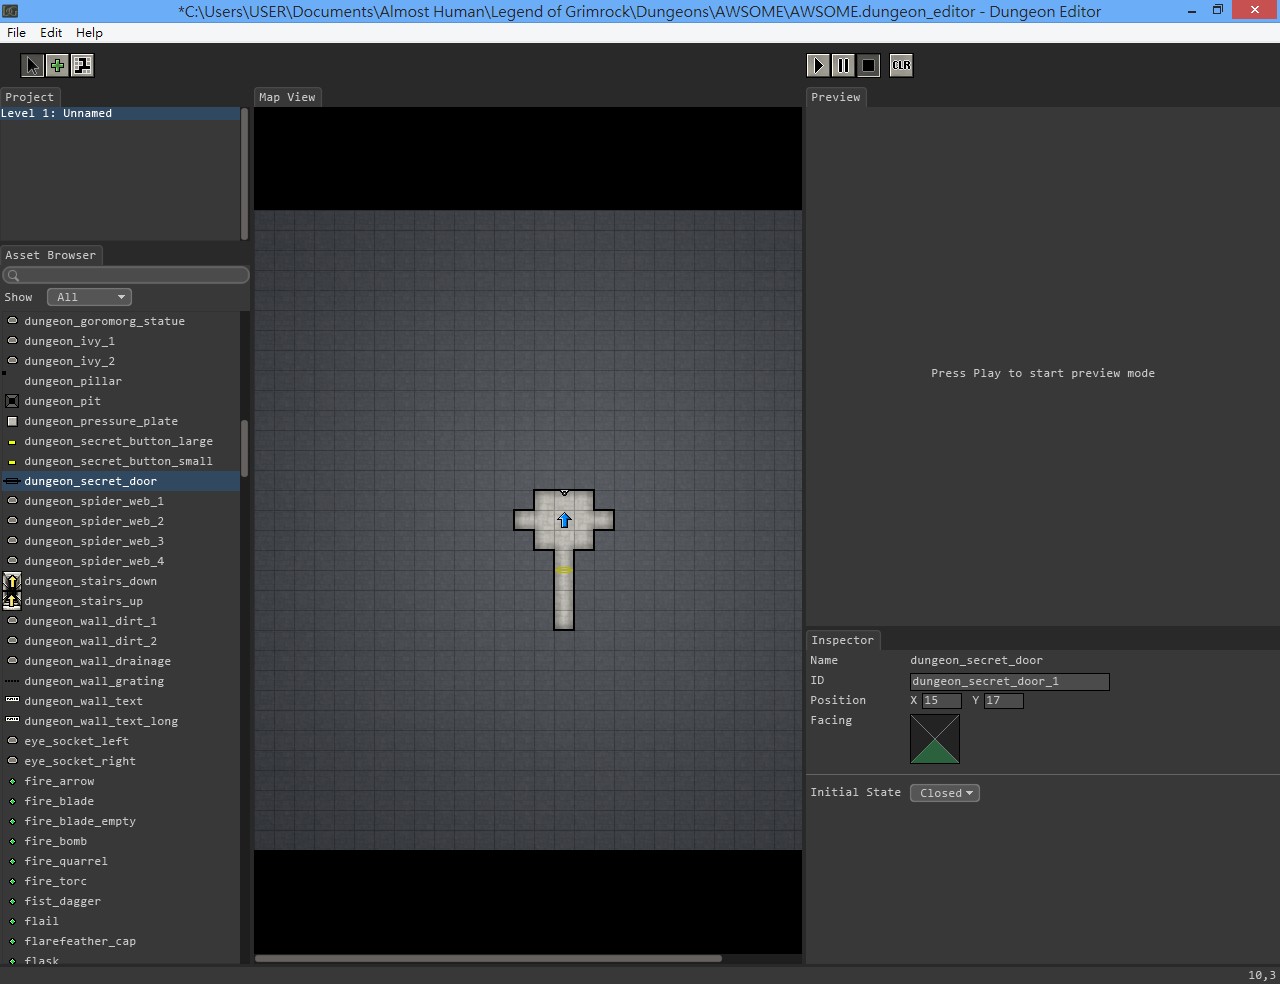1280x984 pixels.
Task: Select Level 1: Unnamed in Project panel
Action: tap(57, 114)
